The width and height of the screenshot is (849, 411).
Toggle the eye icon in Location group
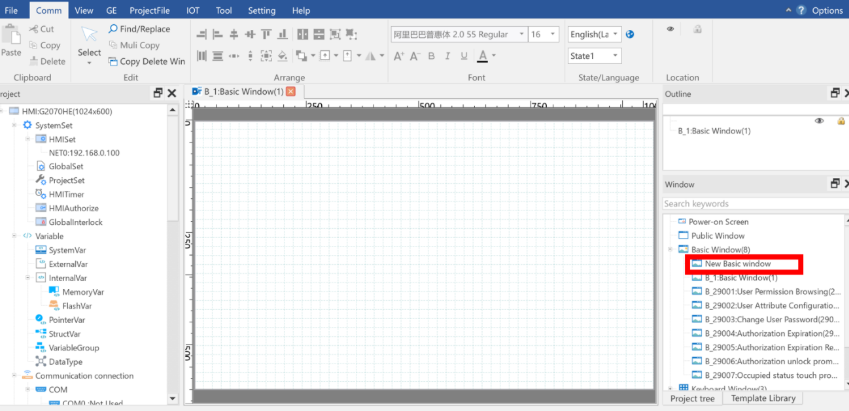(670, 29)
